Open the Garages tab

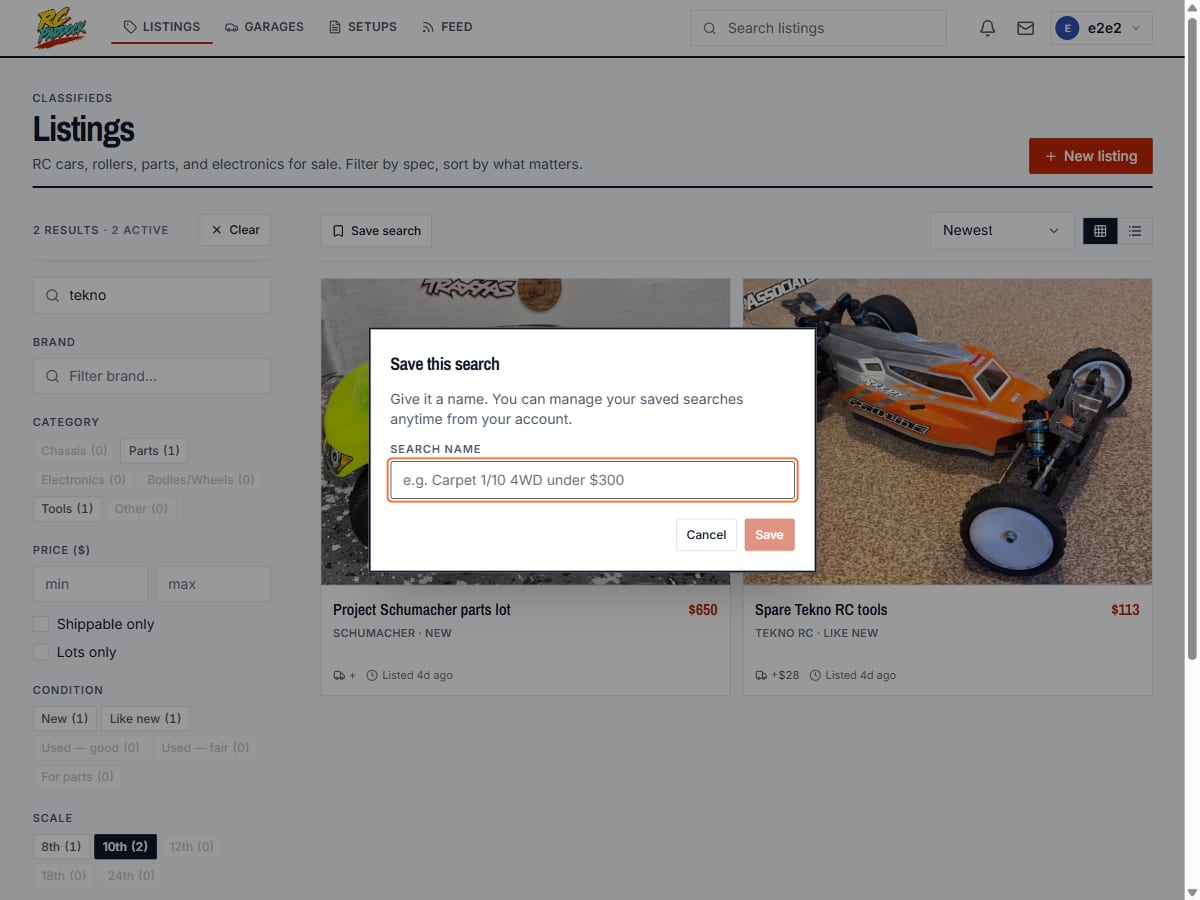pyautogui.click(x=264, y=27)
